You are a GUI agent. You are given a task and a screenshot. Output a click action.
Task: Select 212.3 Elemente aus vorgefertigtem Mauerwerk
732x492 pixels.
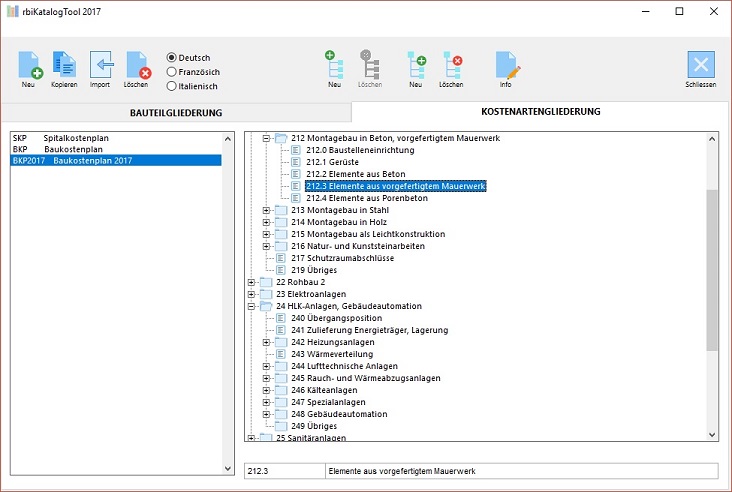pos(396,186)
